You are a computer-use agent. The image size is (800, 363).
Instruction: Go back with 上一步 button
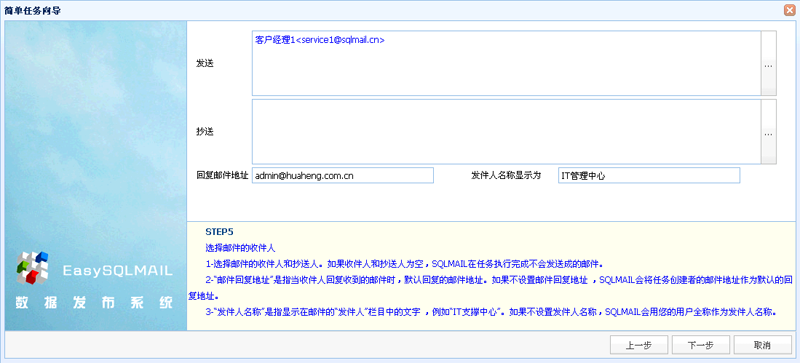tap(639, 345)
